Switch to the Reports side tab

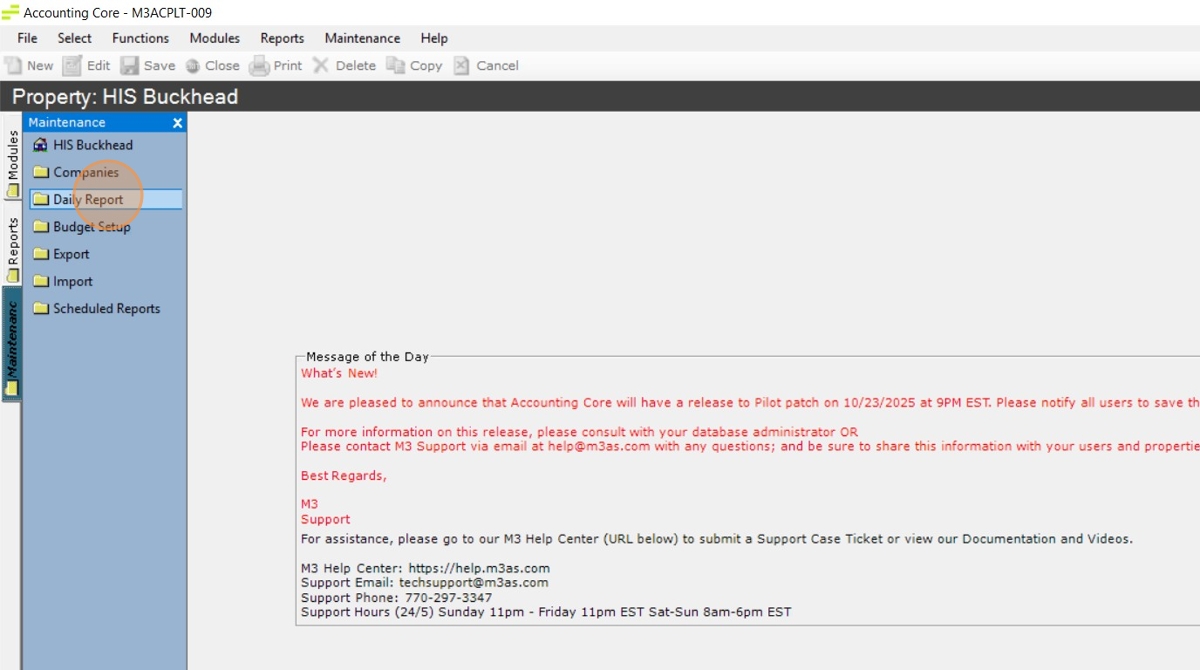point(12,248)
